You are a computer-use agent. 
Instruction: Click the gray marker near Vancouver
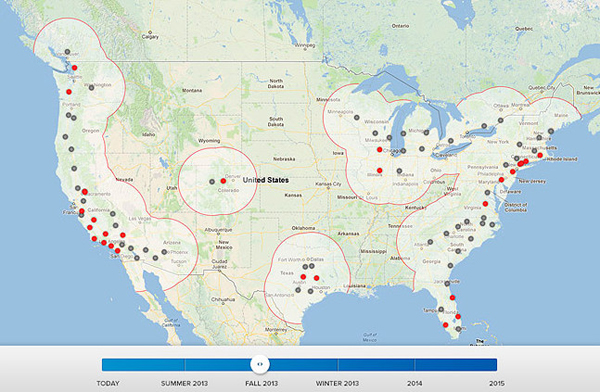coord(67,52)
